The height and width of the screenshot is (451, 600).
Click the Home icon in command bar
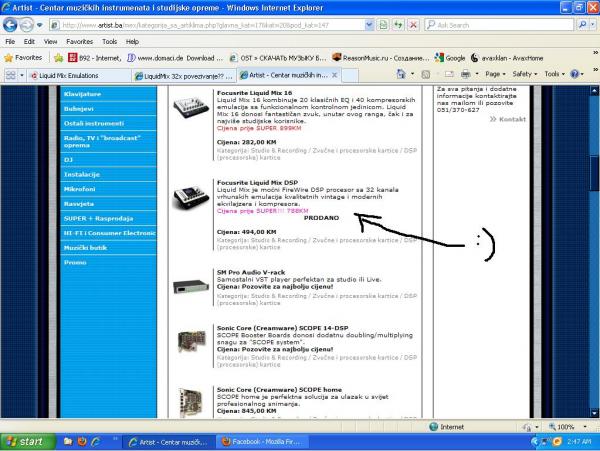(x=401, y=74)
